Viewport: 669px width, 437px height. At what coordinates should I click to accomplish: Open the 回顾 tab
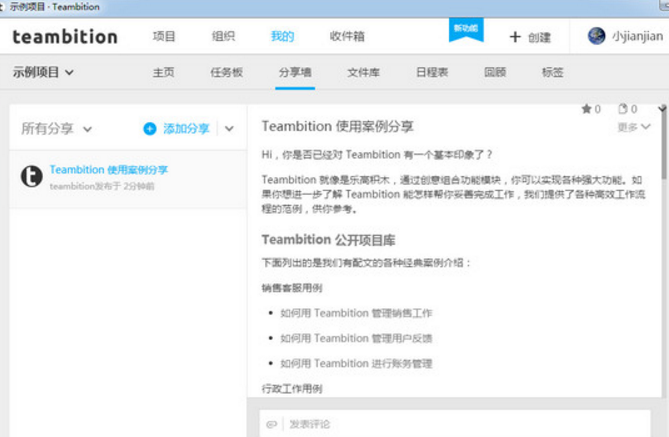coord(495,72)
